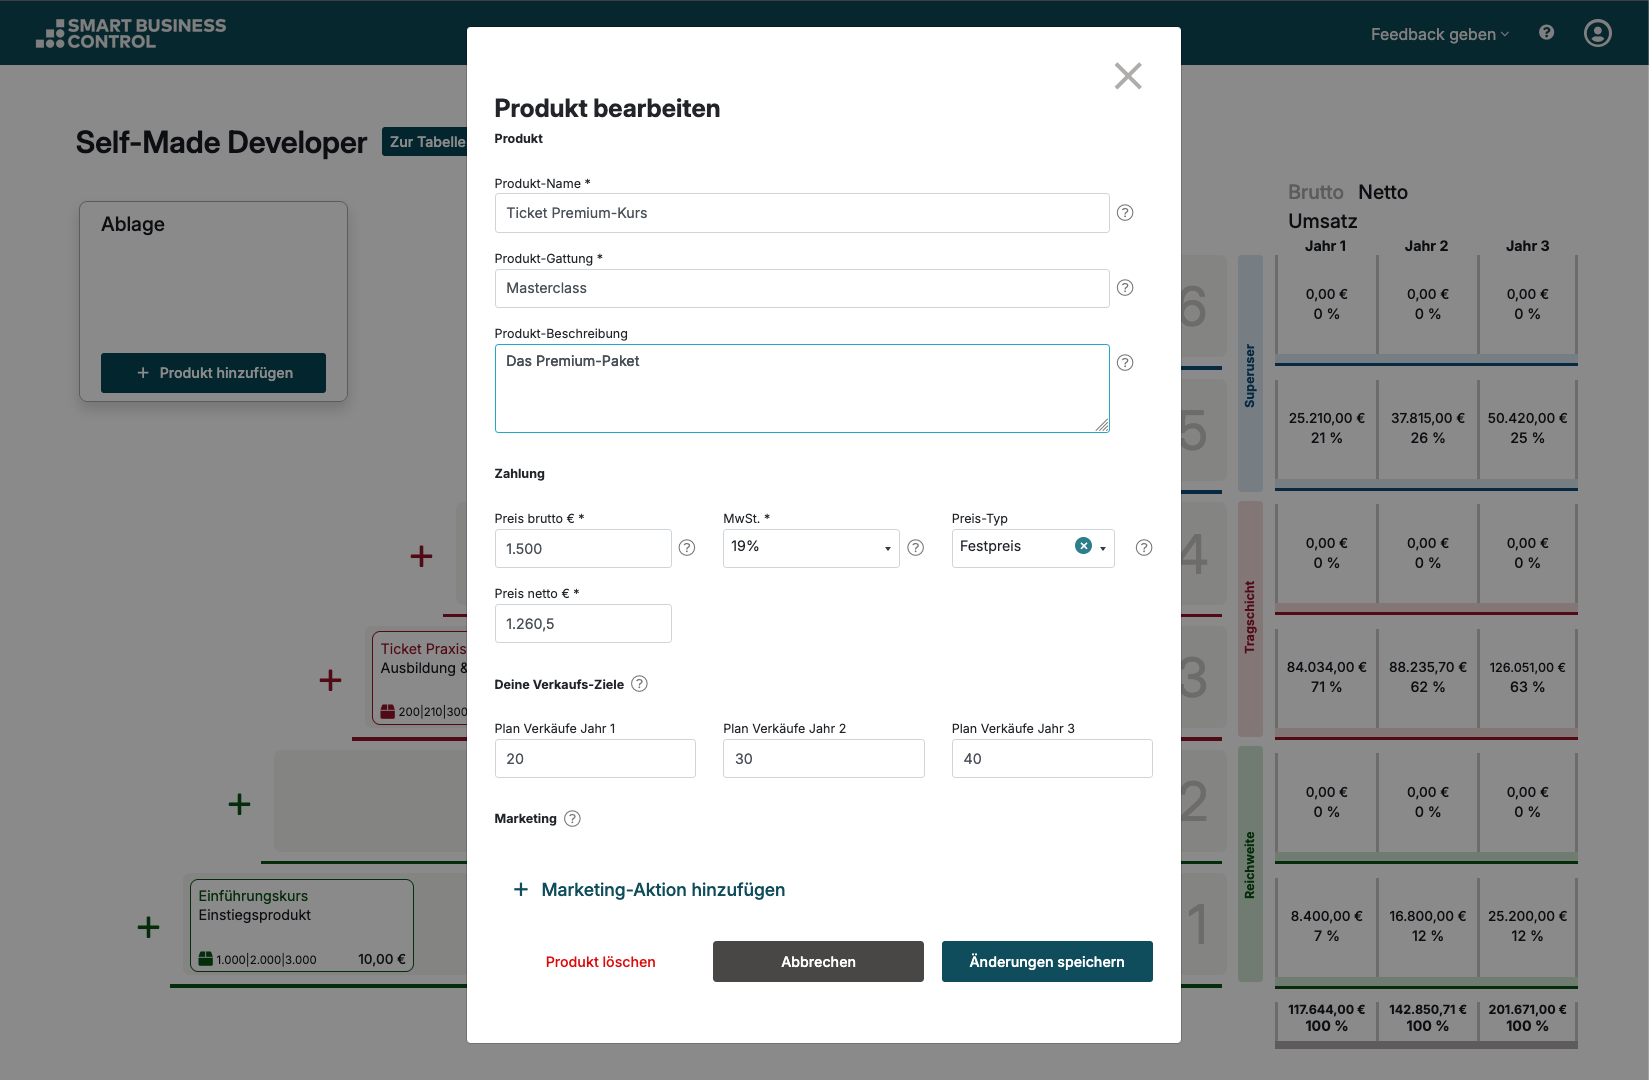This screenshot has height=1080, width=1649.
Task: Click into Produkt-Beschreibung text area
Action: (802, 388)
